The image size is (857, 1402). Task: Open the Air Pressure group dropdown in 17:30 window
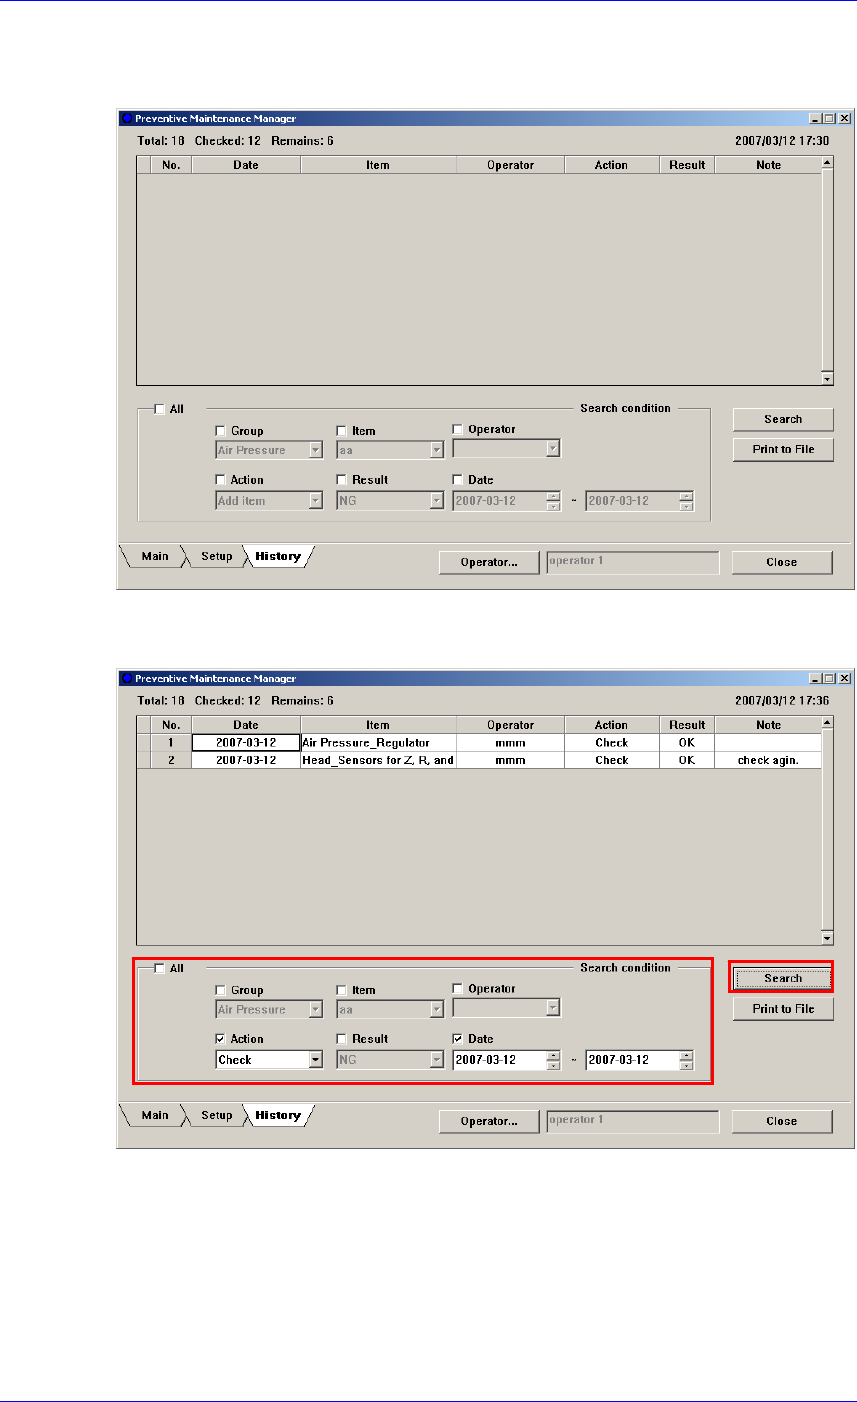[x=316, y=450]
